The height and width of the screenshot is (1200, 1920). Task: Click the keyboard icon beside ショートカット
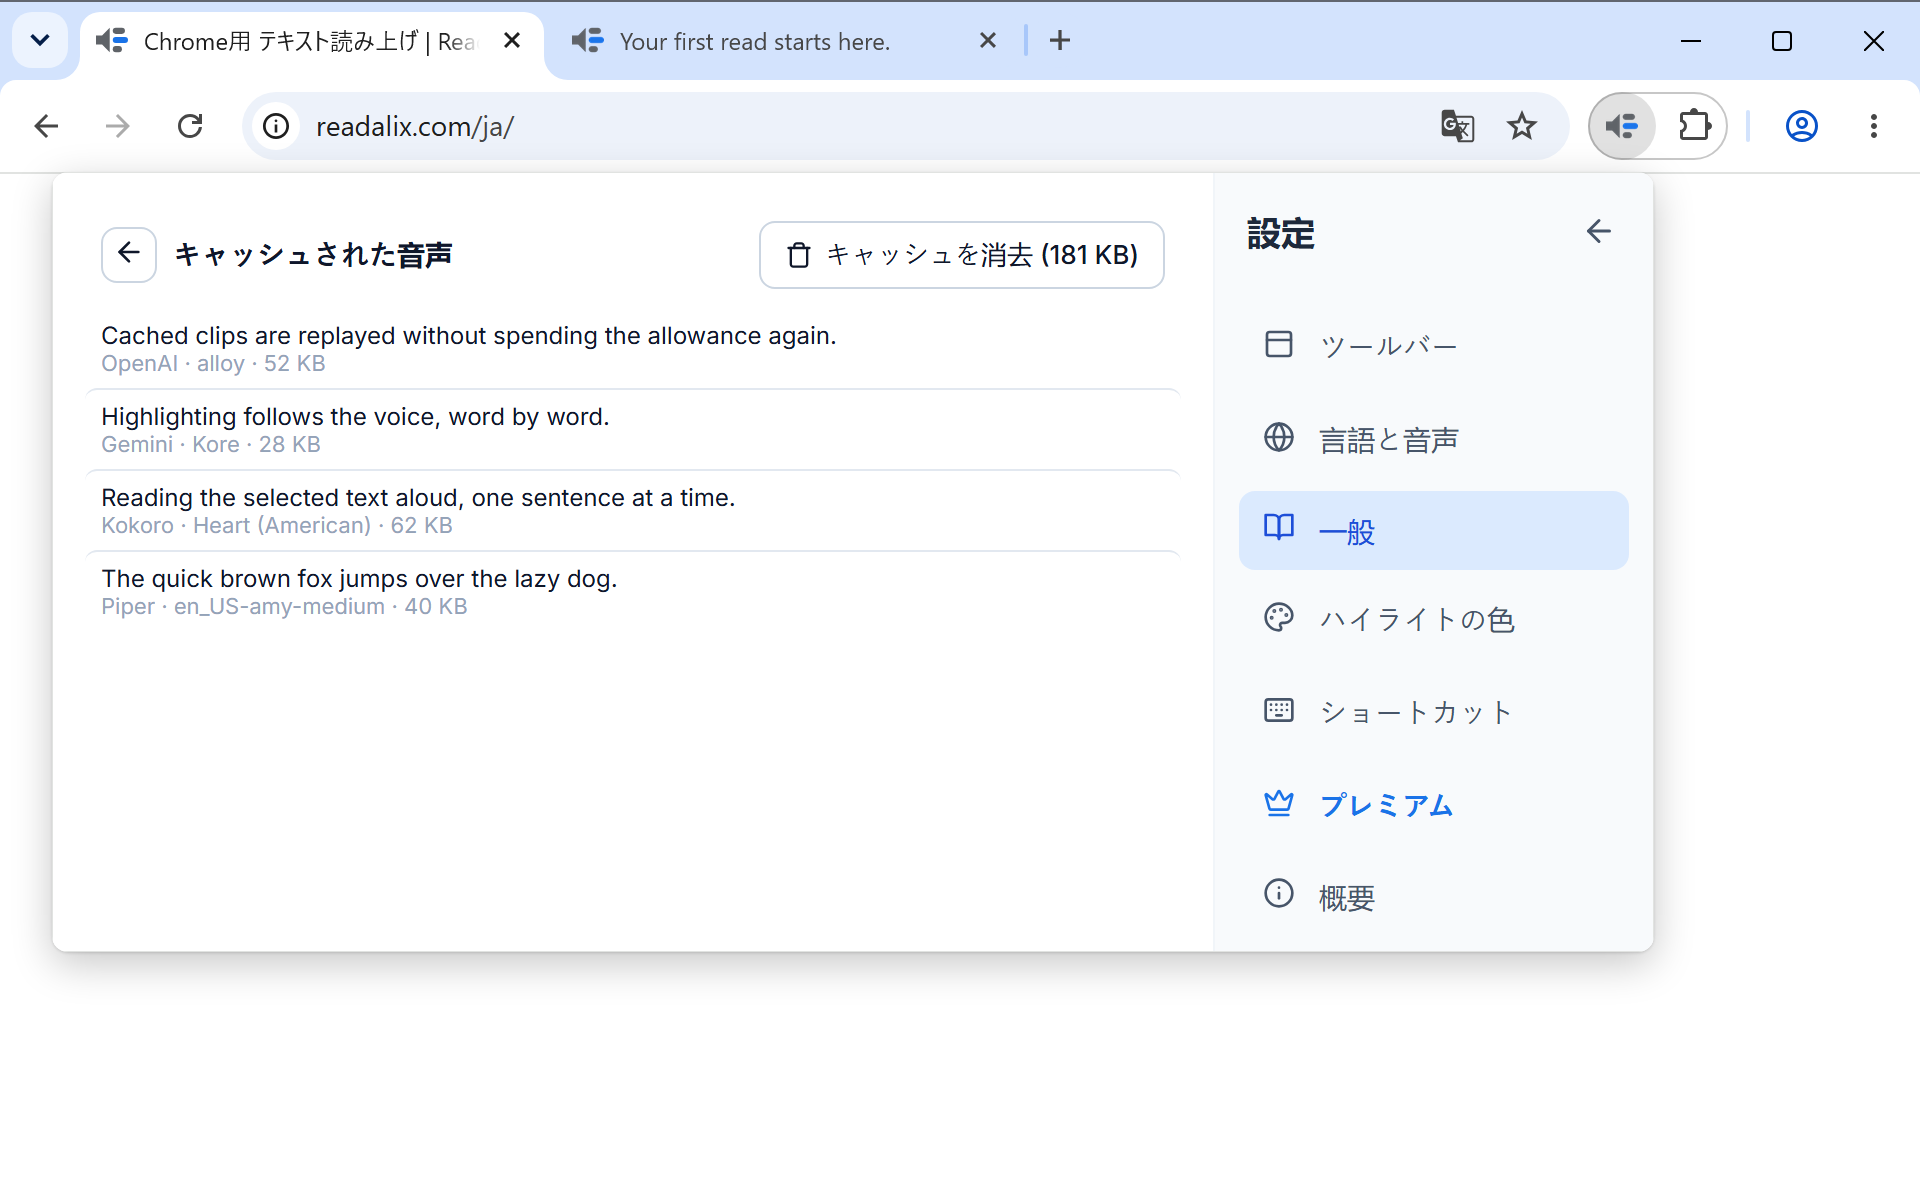pos(1278,710)
